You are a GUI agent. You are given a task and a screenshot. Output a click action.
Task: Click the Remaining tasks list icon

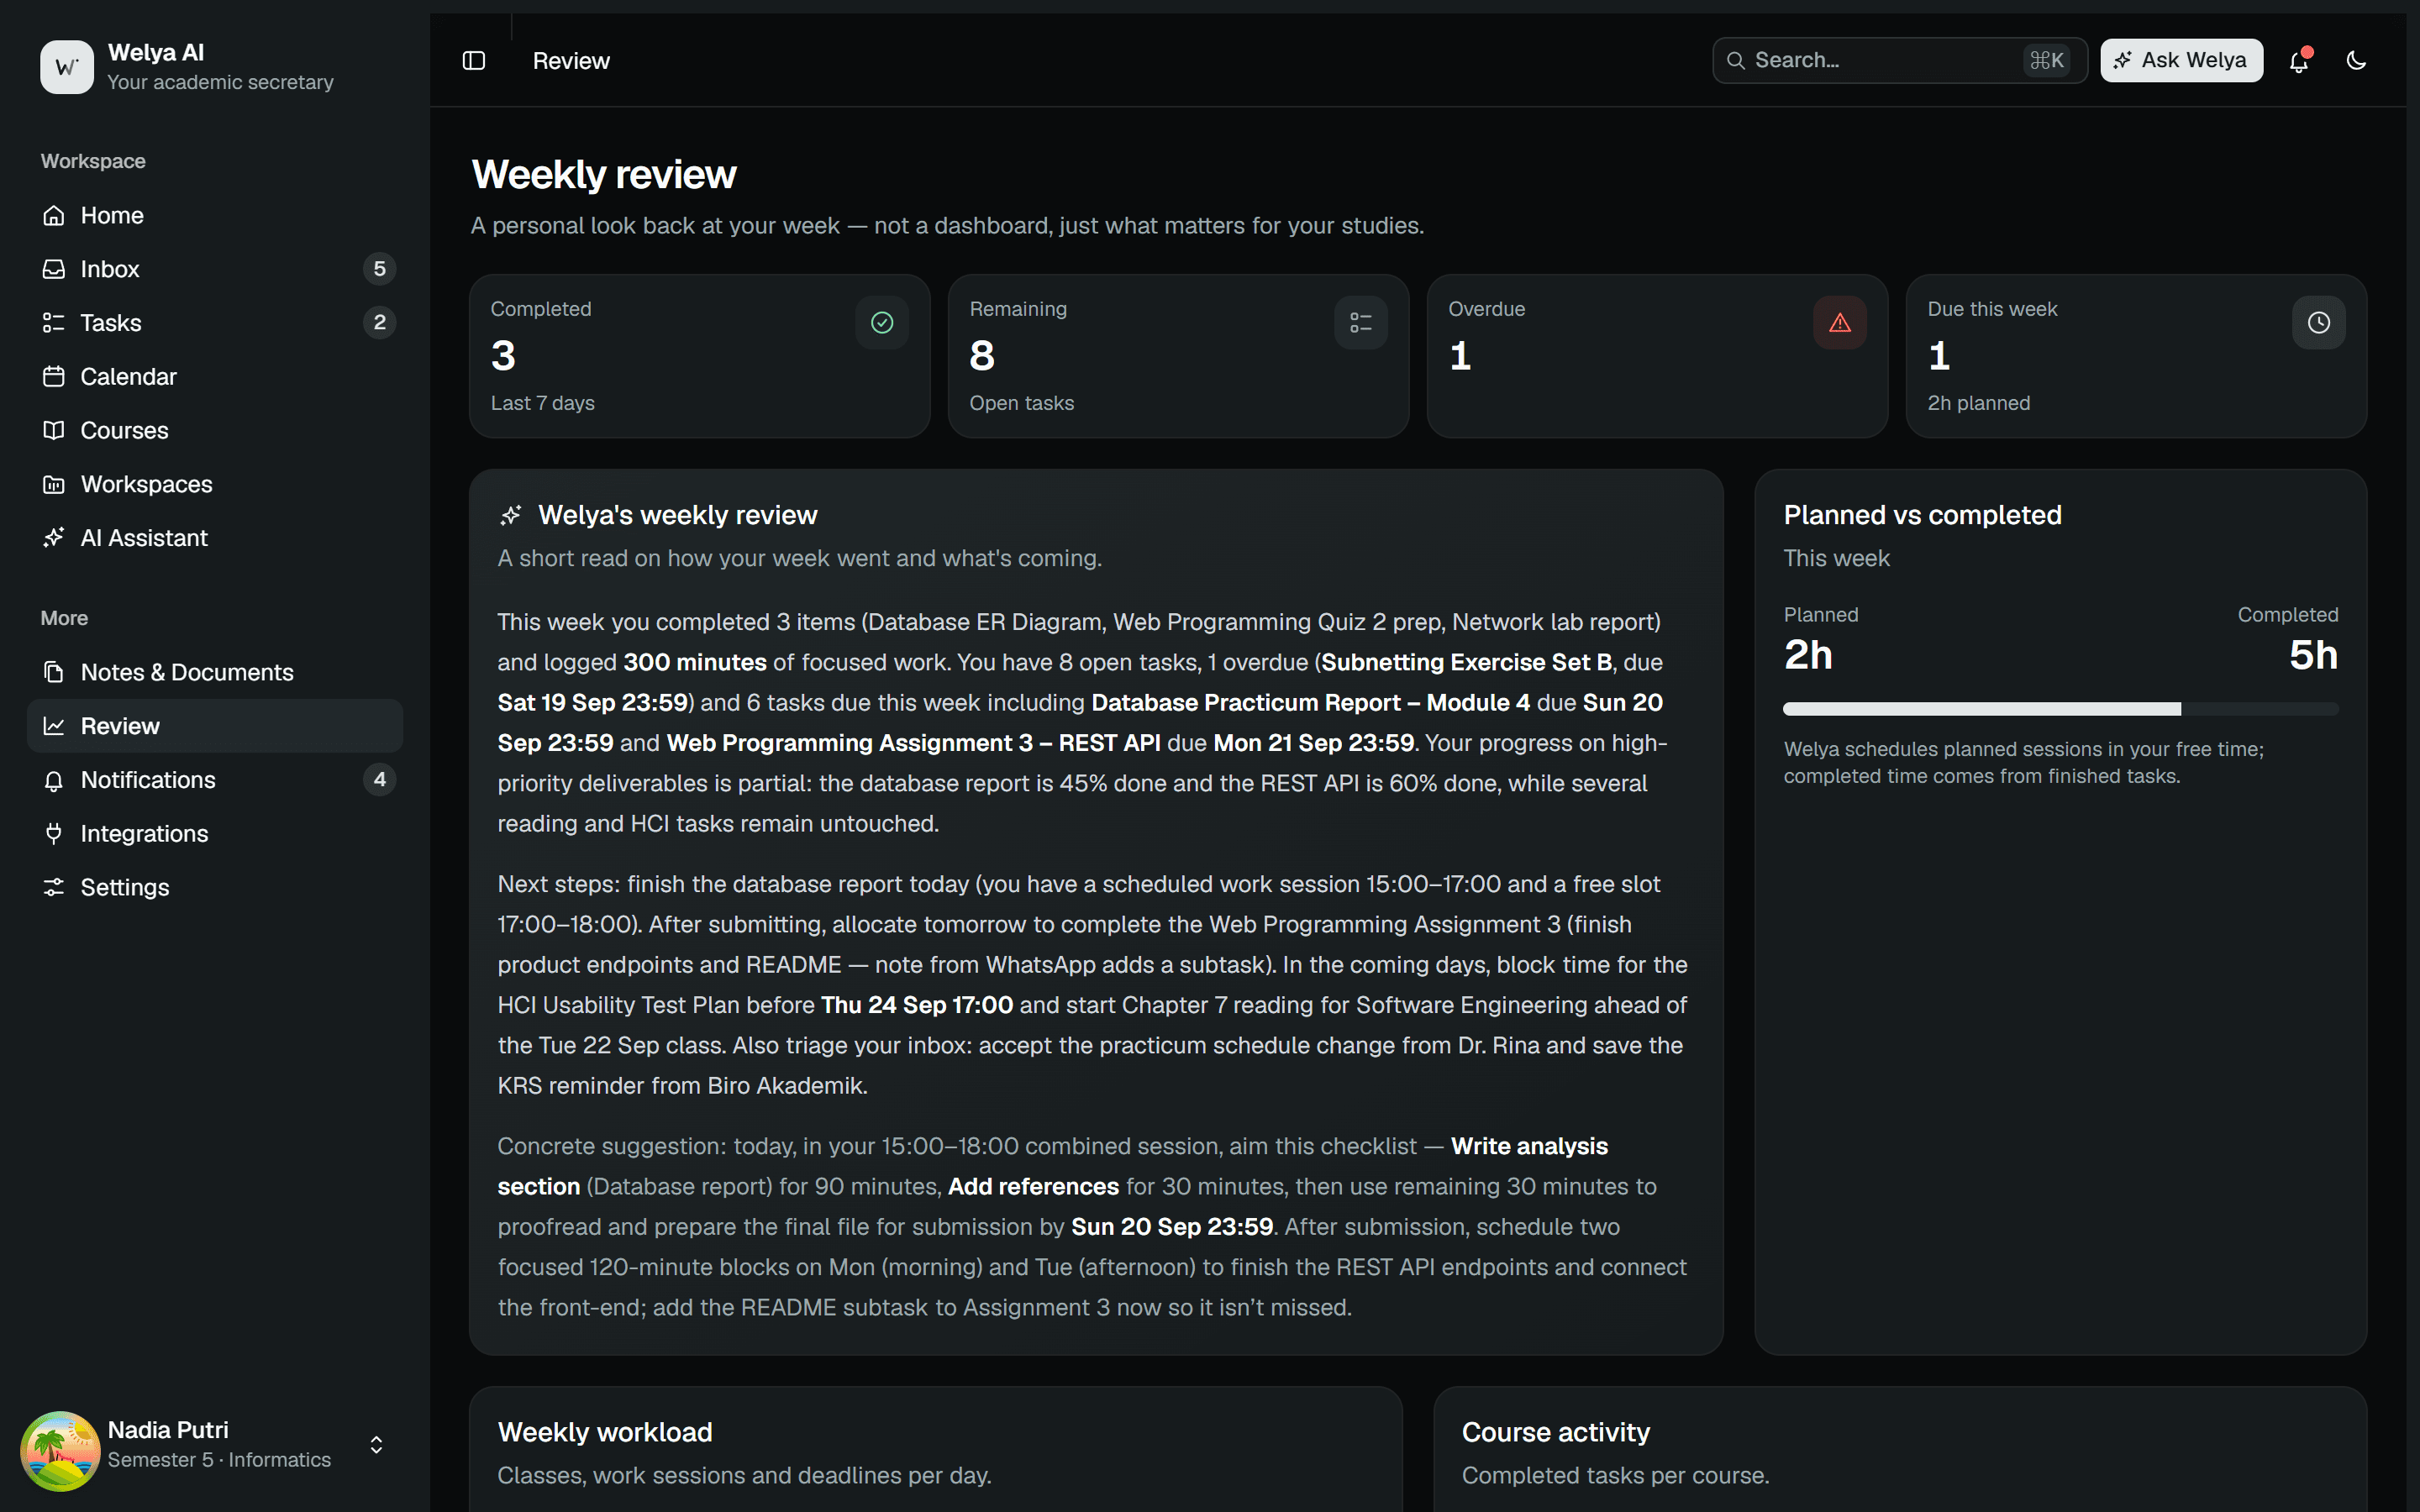(x=1361, y=323)
